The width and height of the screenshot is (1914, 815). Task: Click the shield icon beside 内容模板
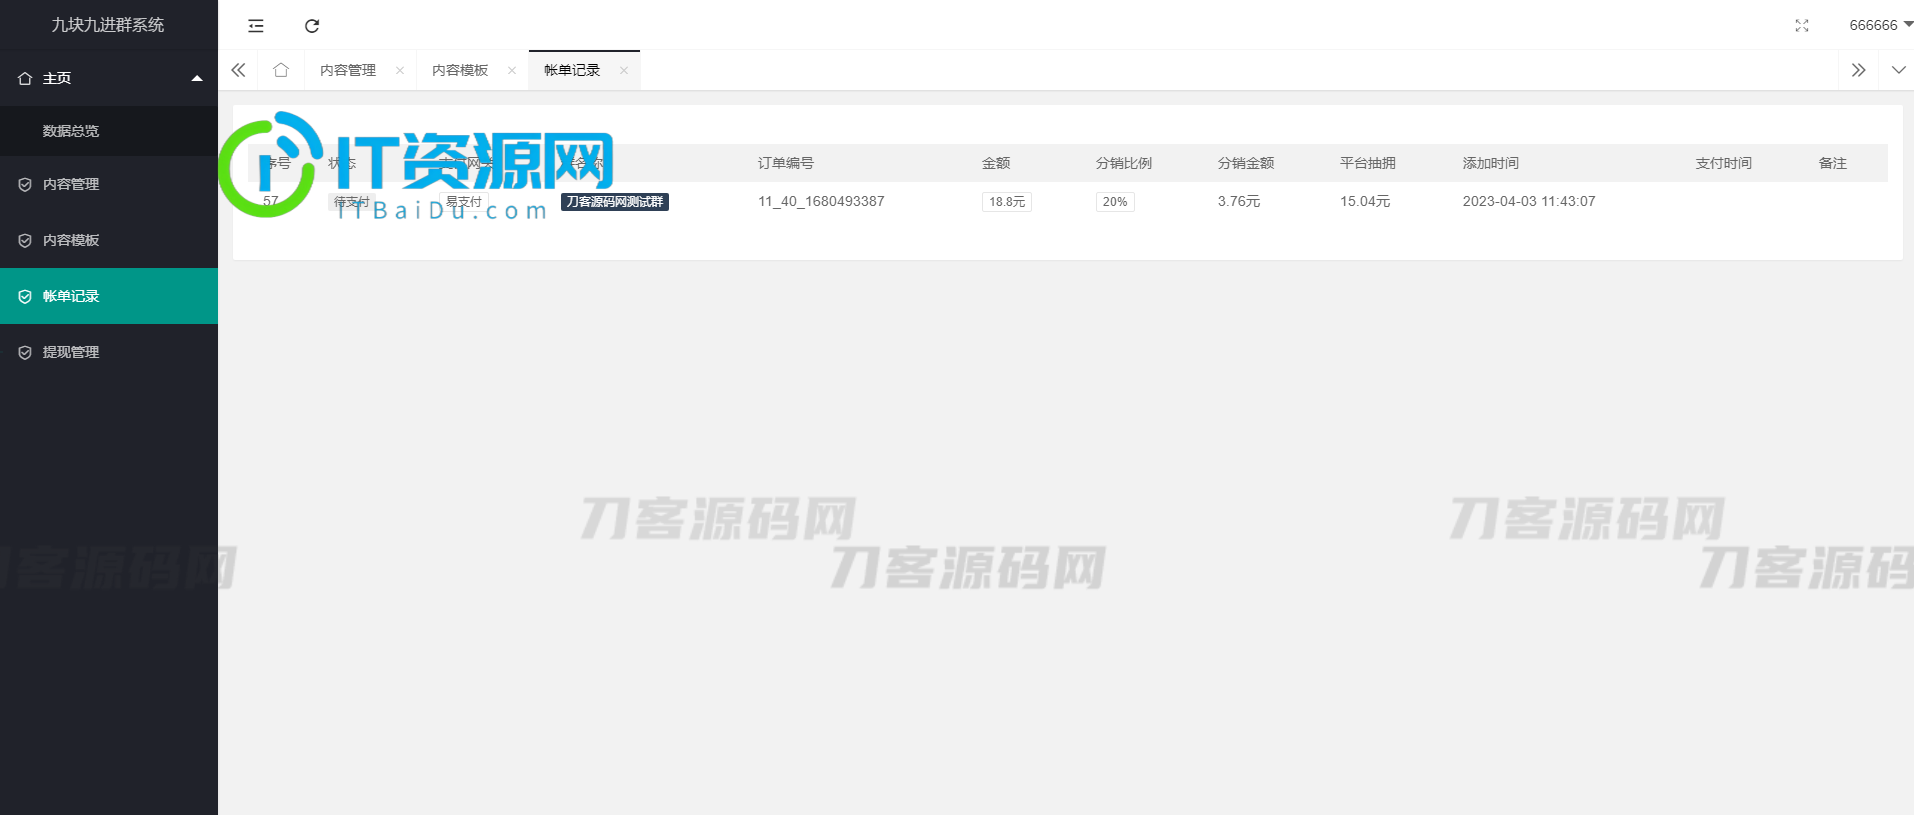pos(25,240)
